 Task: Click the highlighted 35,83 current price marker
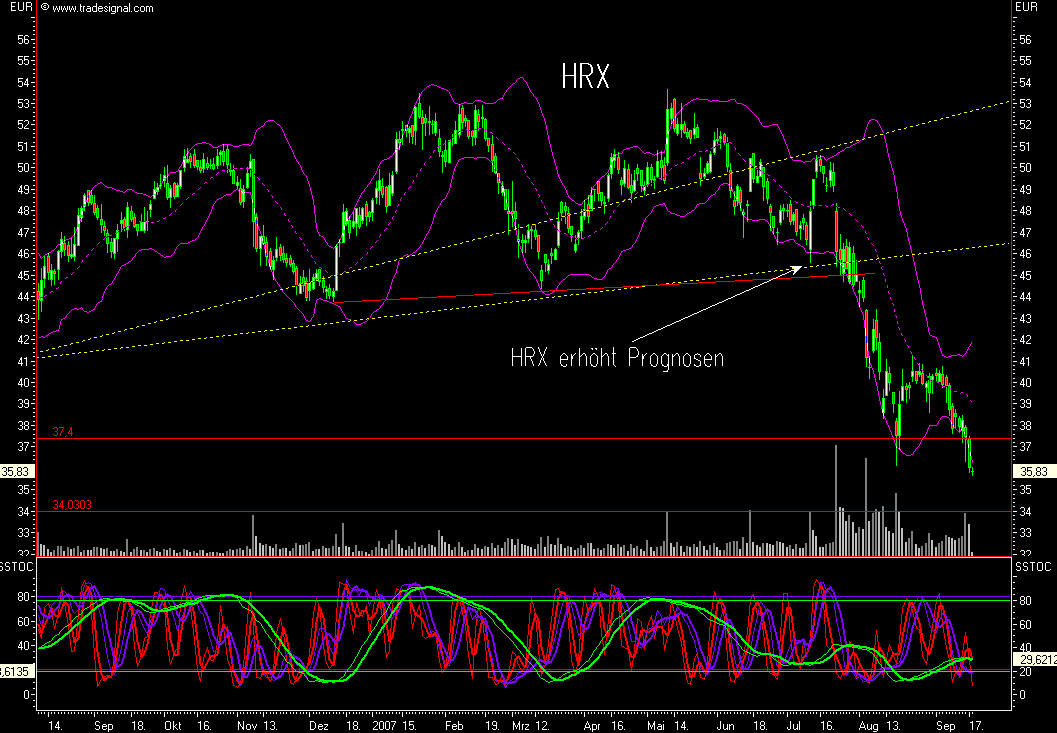click(x=1036, y=470)
